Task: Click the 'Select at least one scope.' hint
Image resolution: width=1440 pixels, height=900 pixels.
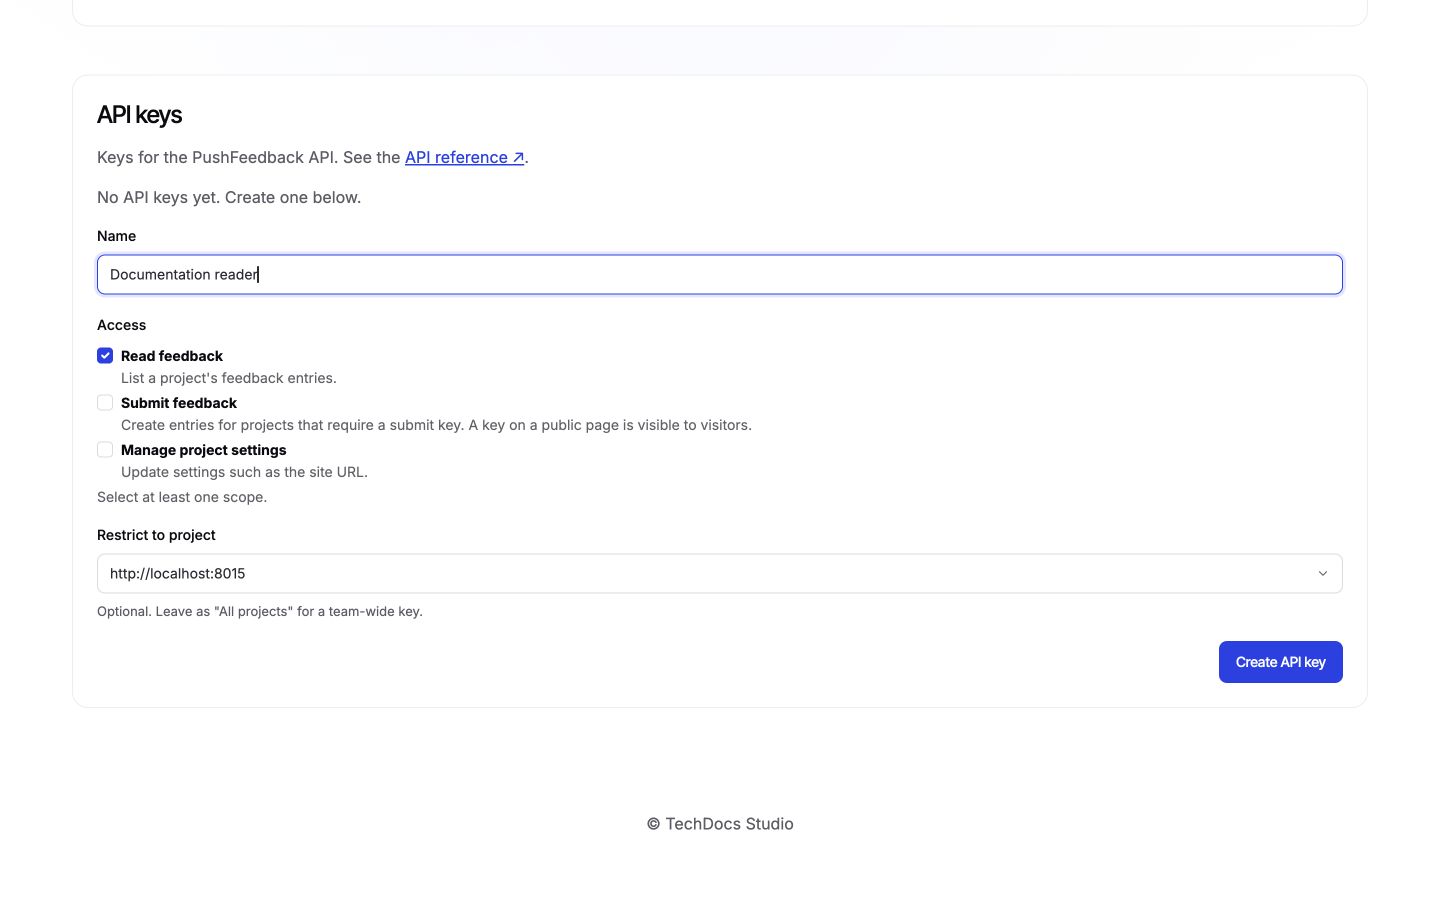Action: pos(182,497)
